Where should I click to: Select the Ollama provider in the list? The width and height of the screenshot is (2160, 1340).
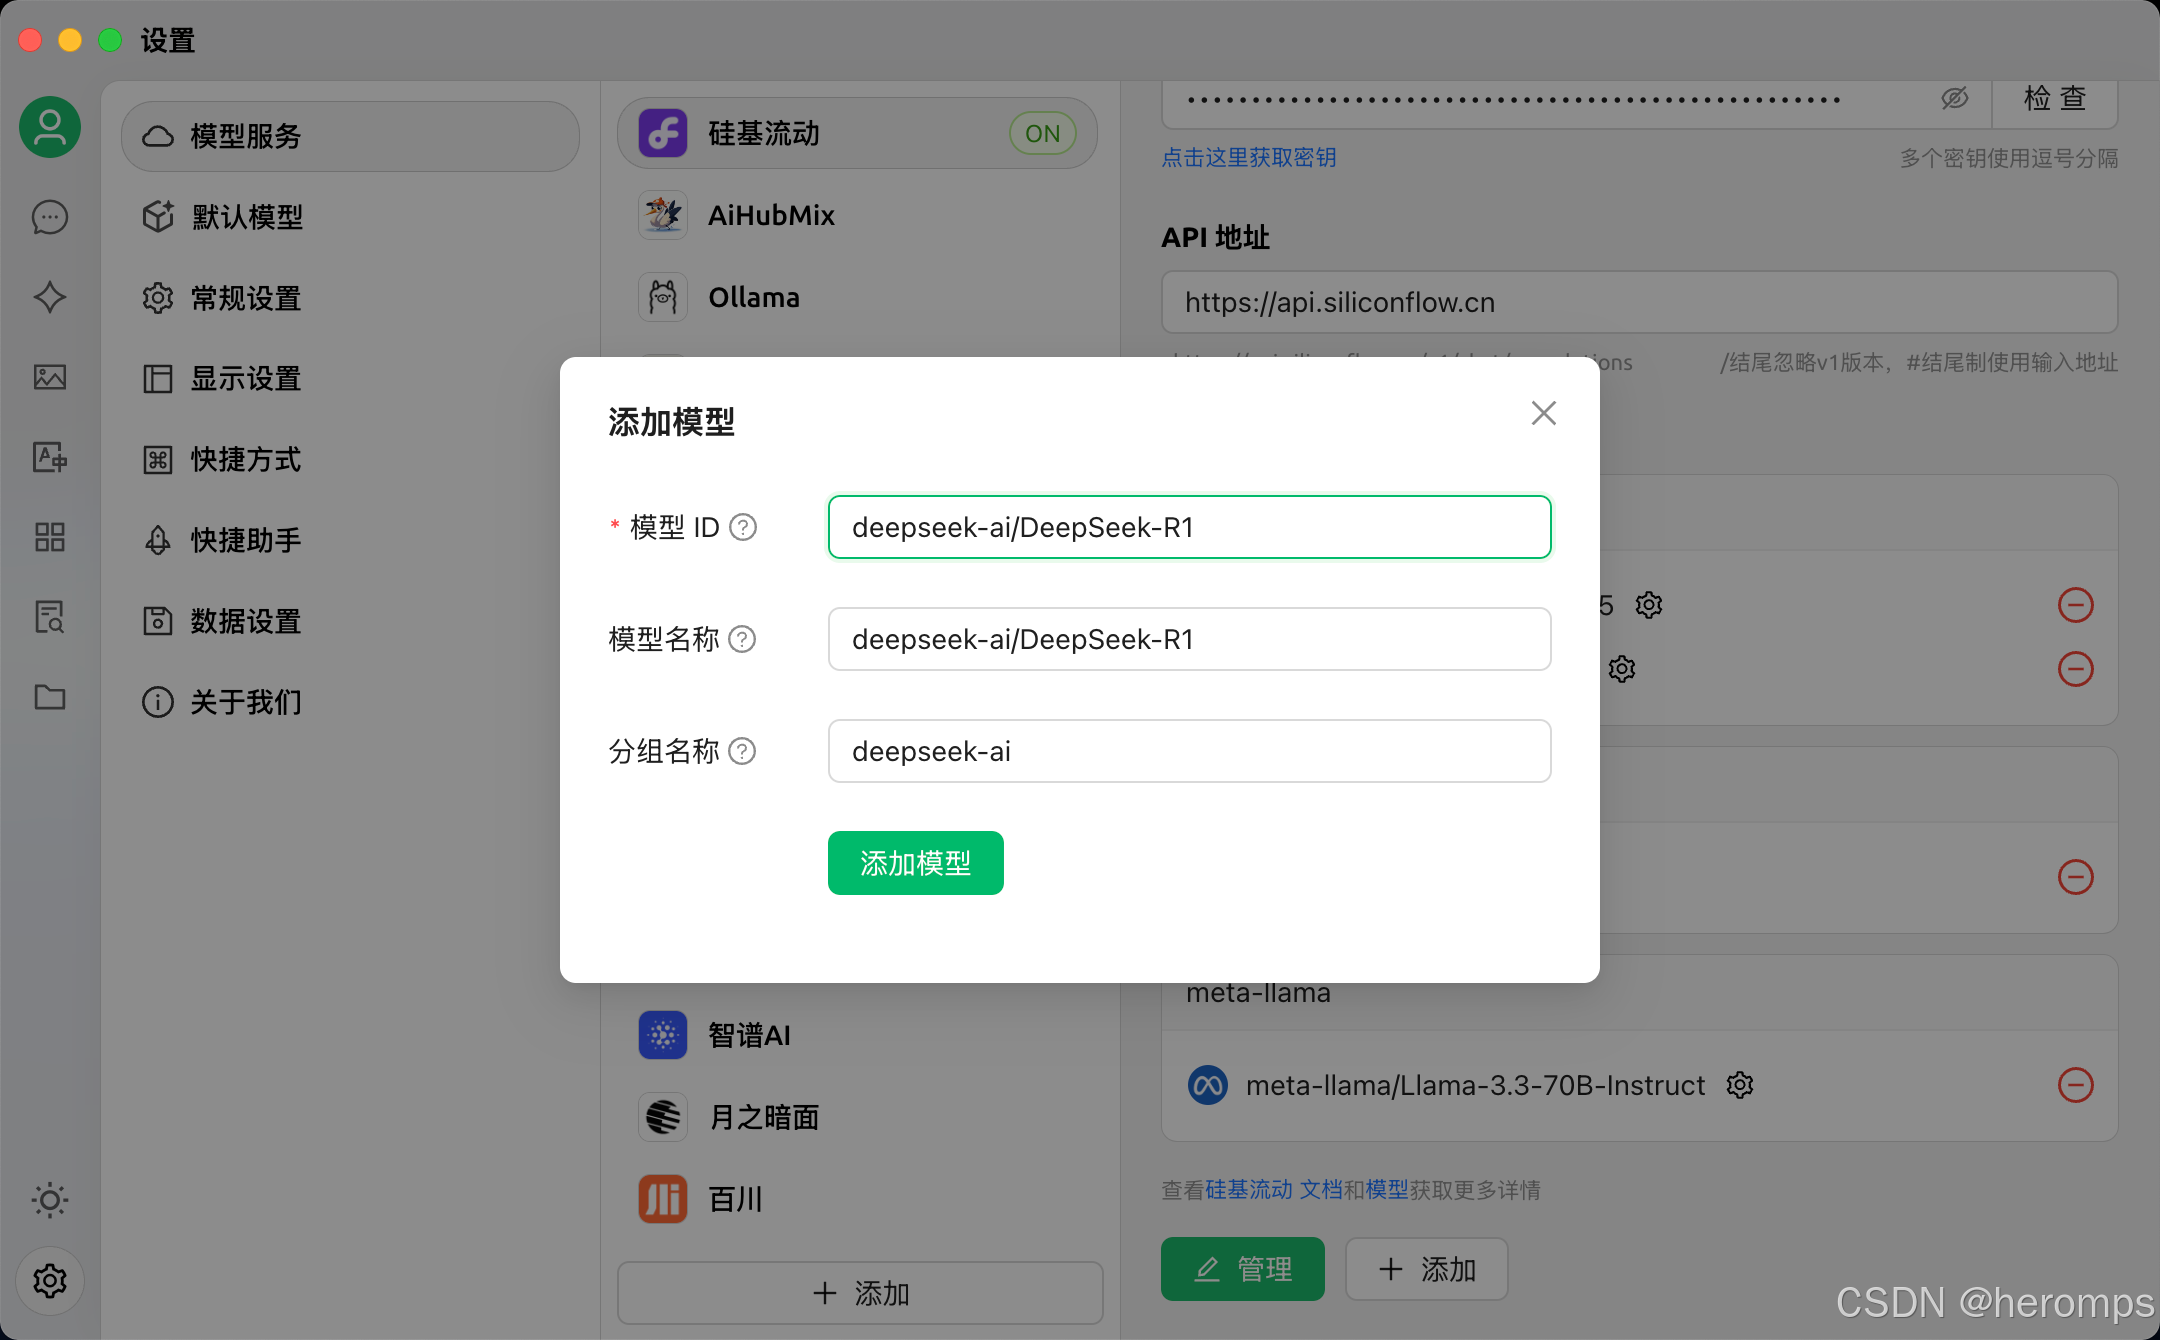pyautogui.click(x=754, y=297)
